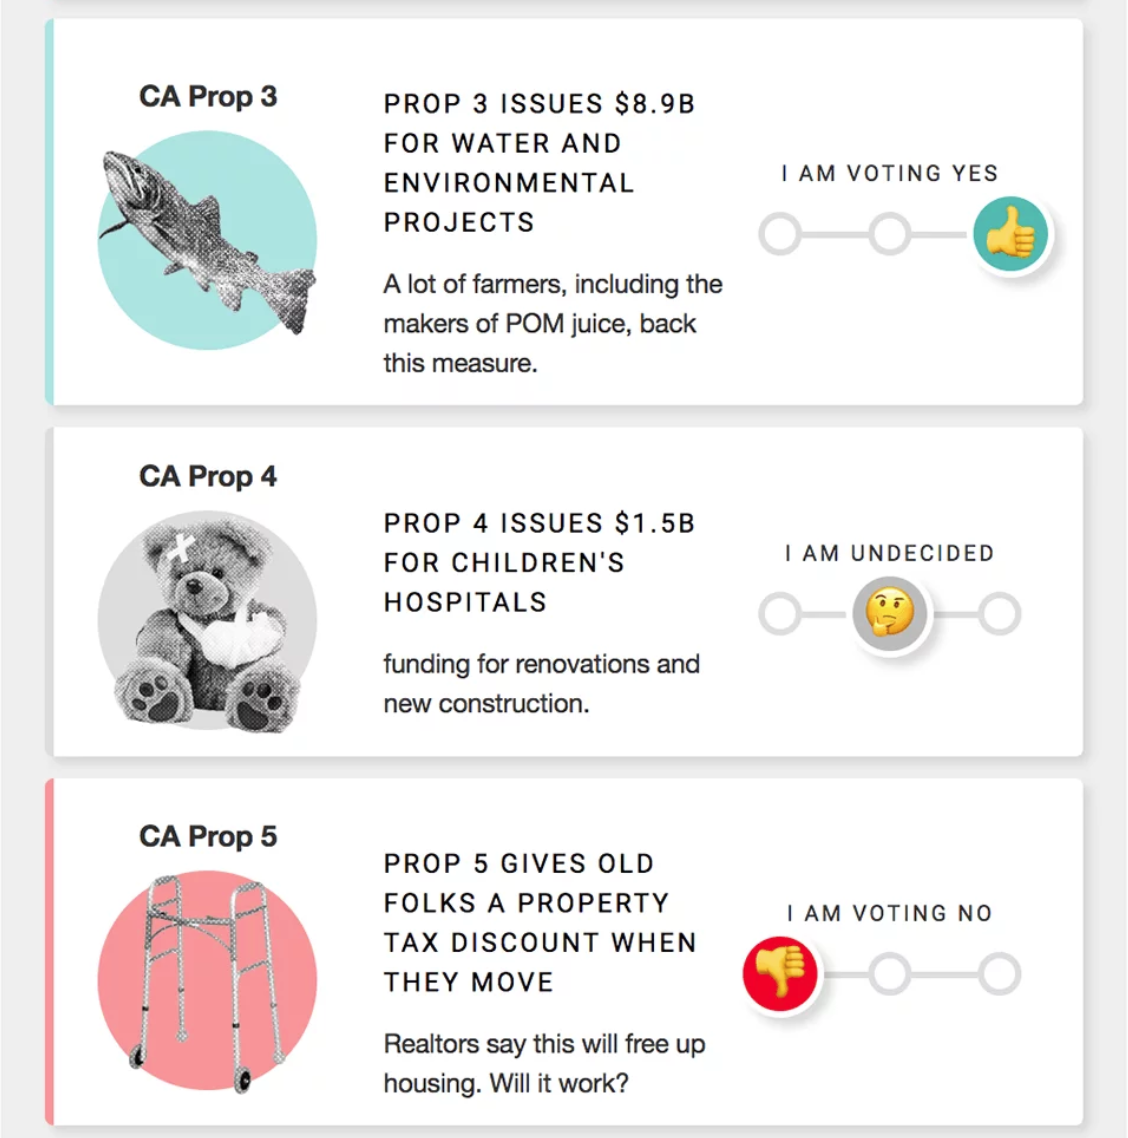Click the Prop 4 children's hospitals headline

coord(539,563)
